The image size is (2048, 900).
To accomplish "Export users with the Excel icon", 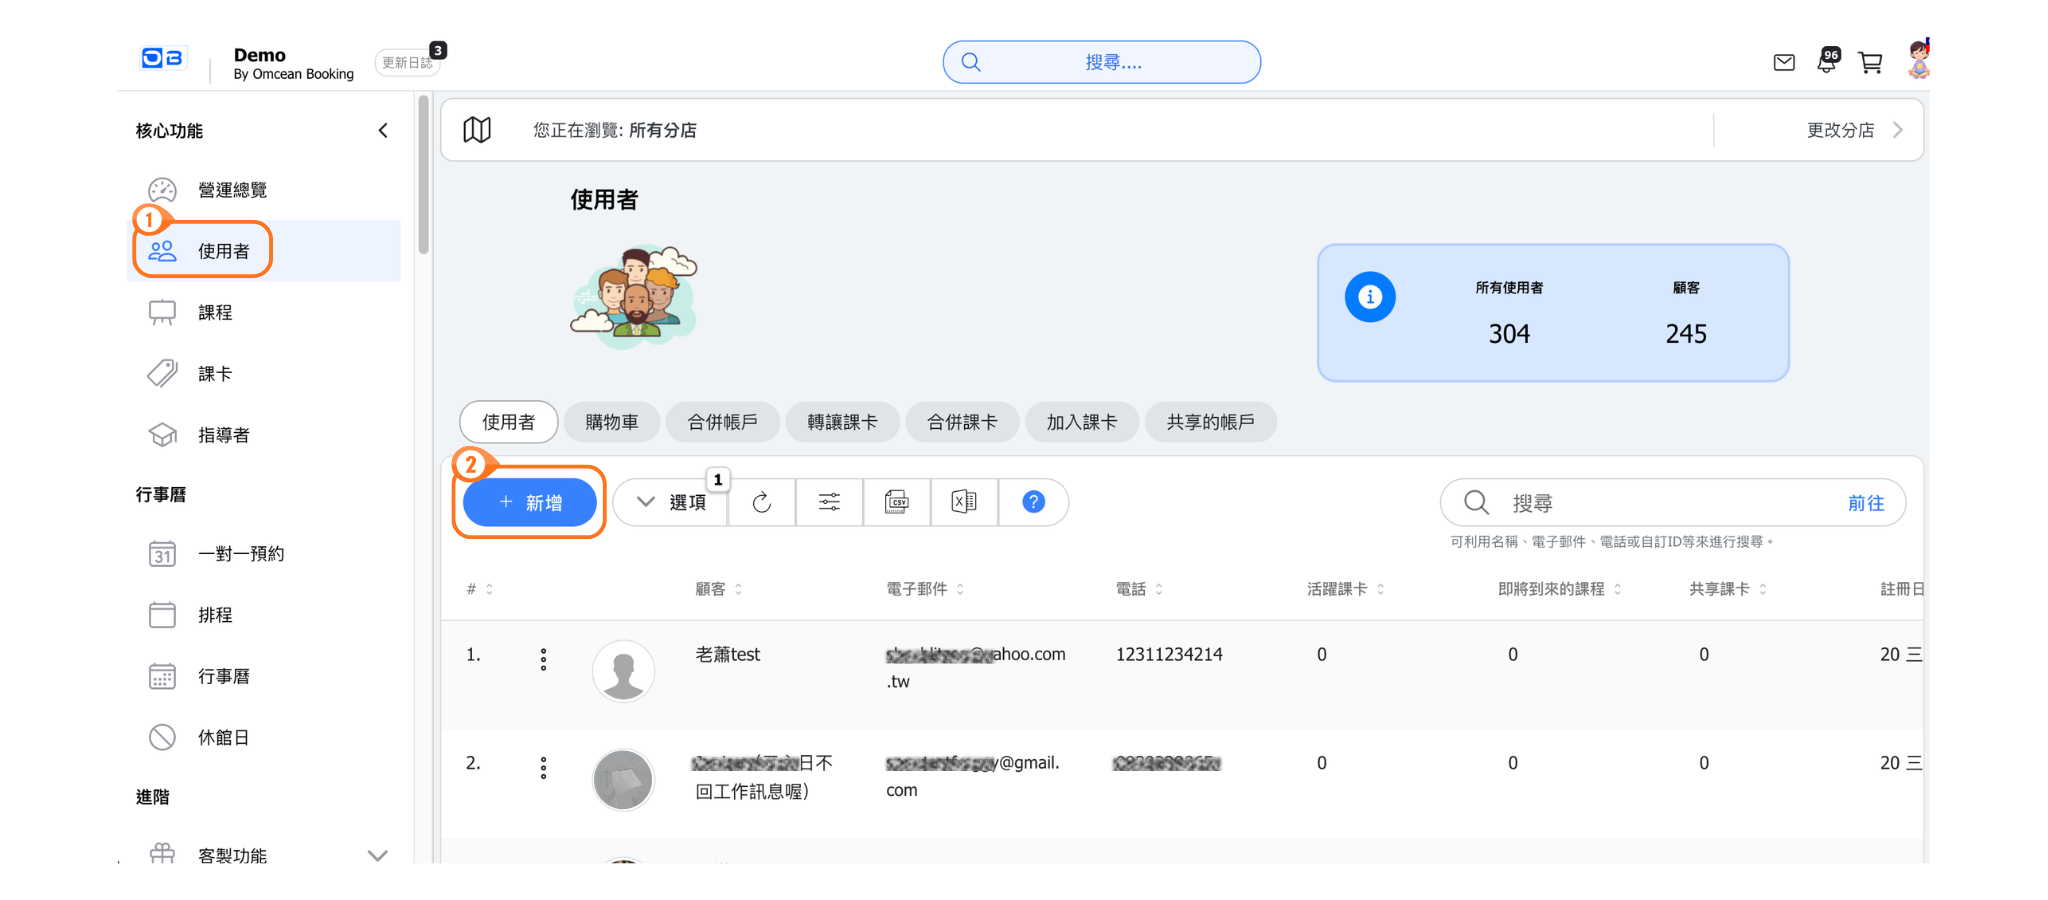I will point(964,502).
